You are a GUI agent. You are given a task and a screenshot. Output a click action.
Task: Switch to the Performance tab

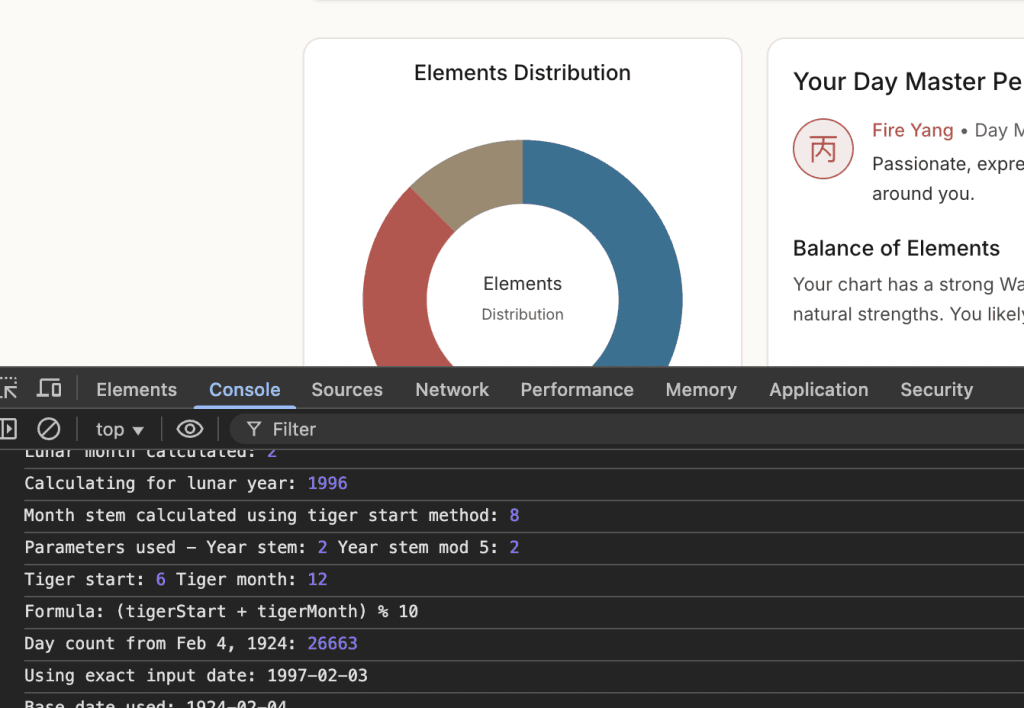[x=577, y=389]
